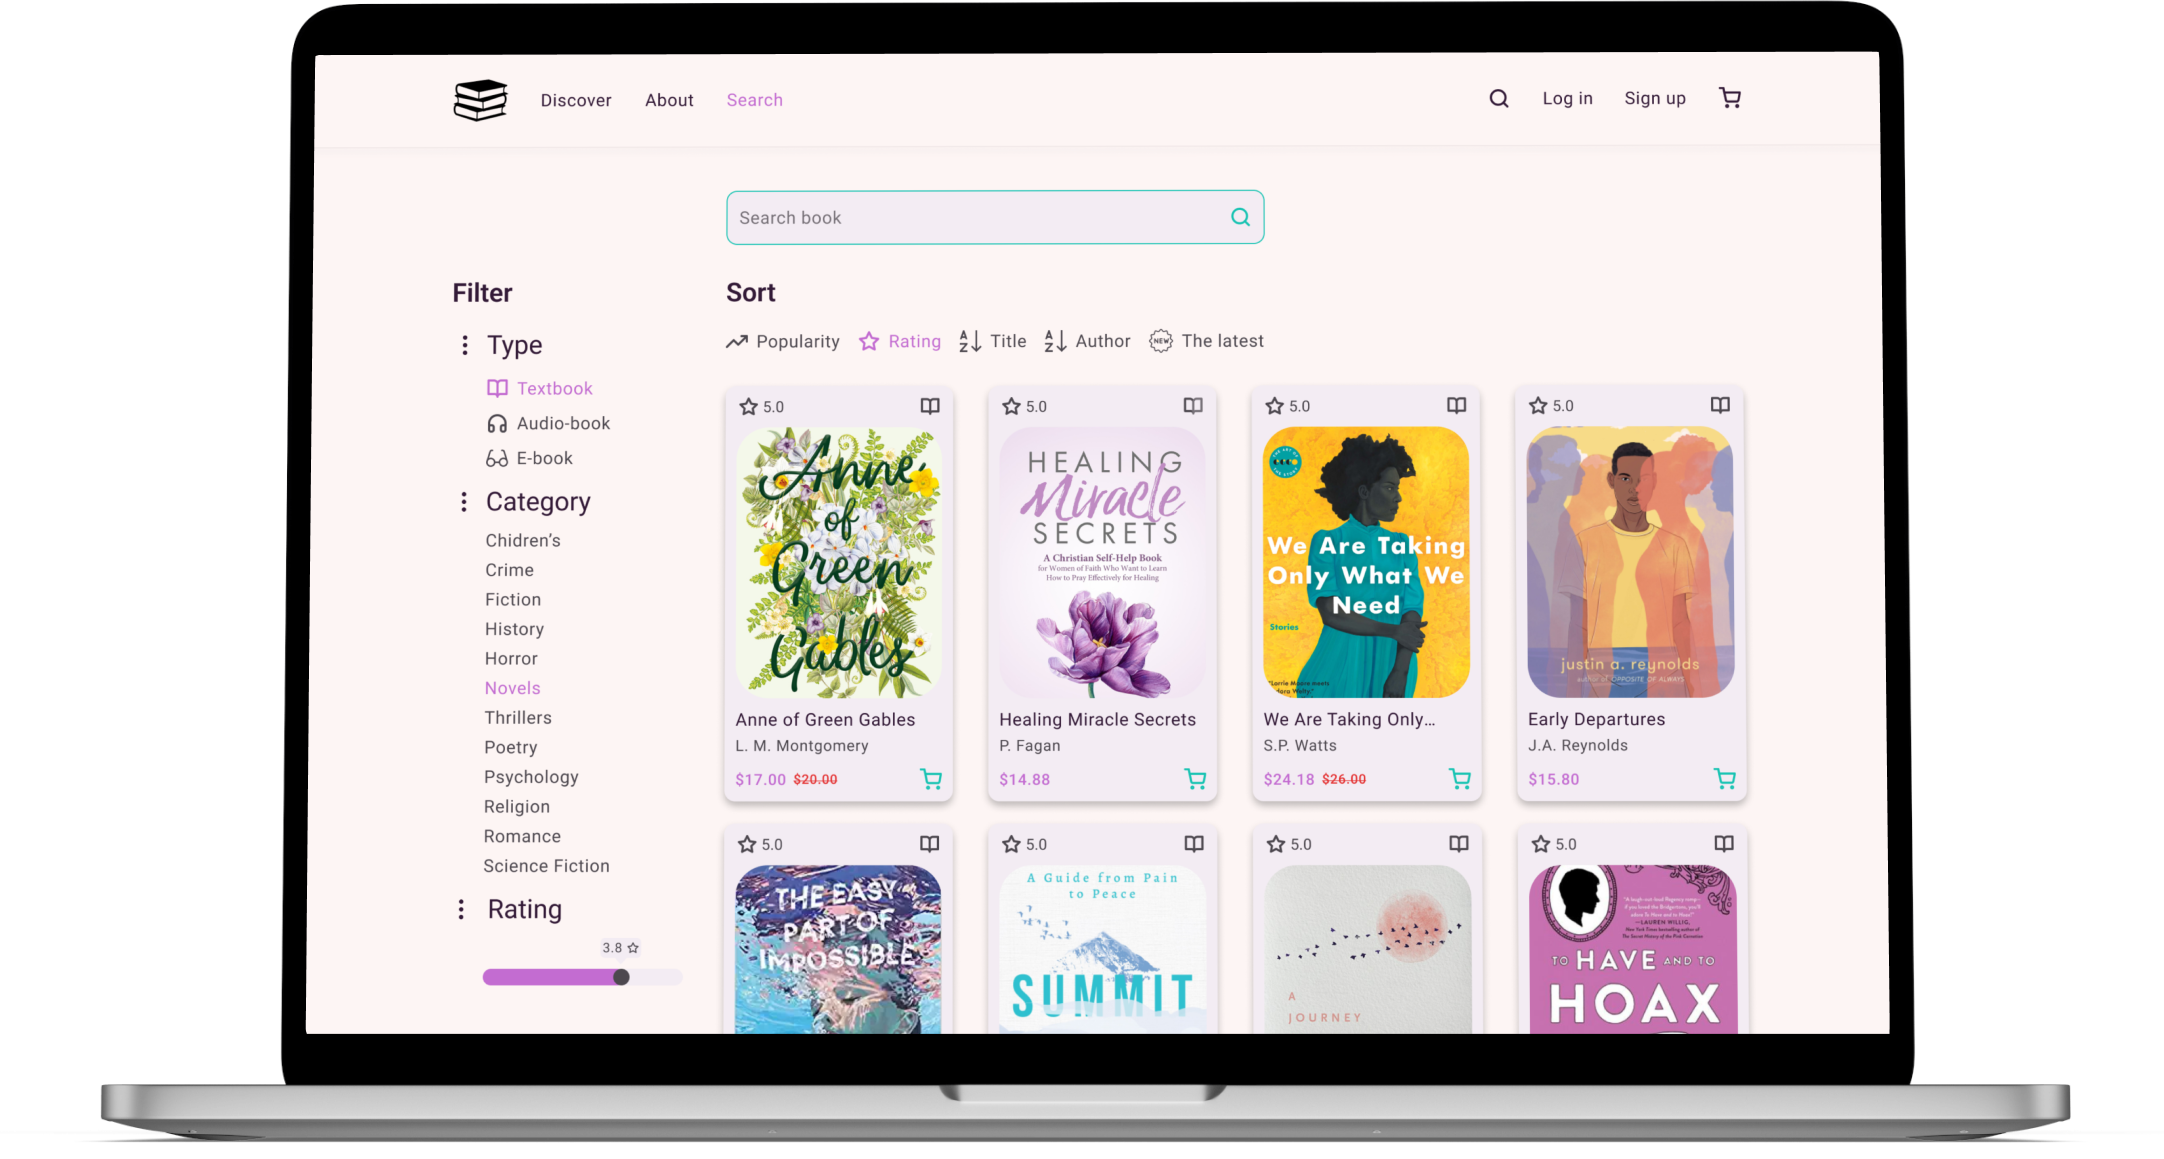Filter by Science Fiction category
The width and height of the screenshot is (2164, 1159).
pos(546,866)
